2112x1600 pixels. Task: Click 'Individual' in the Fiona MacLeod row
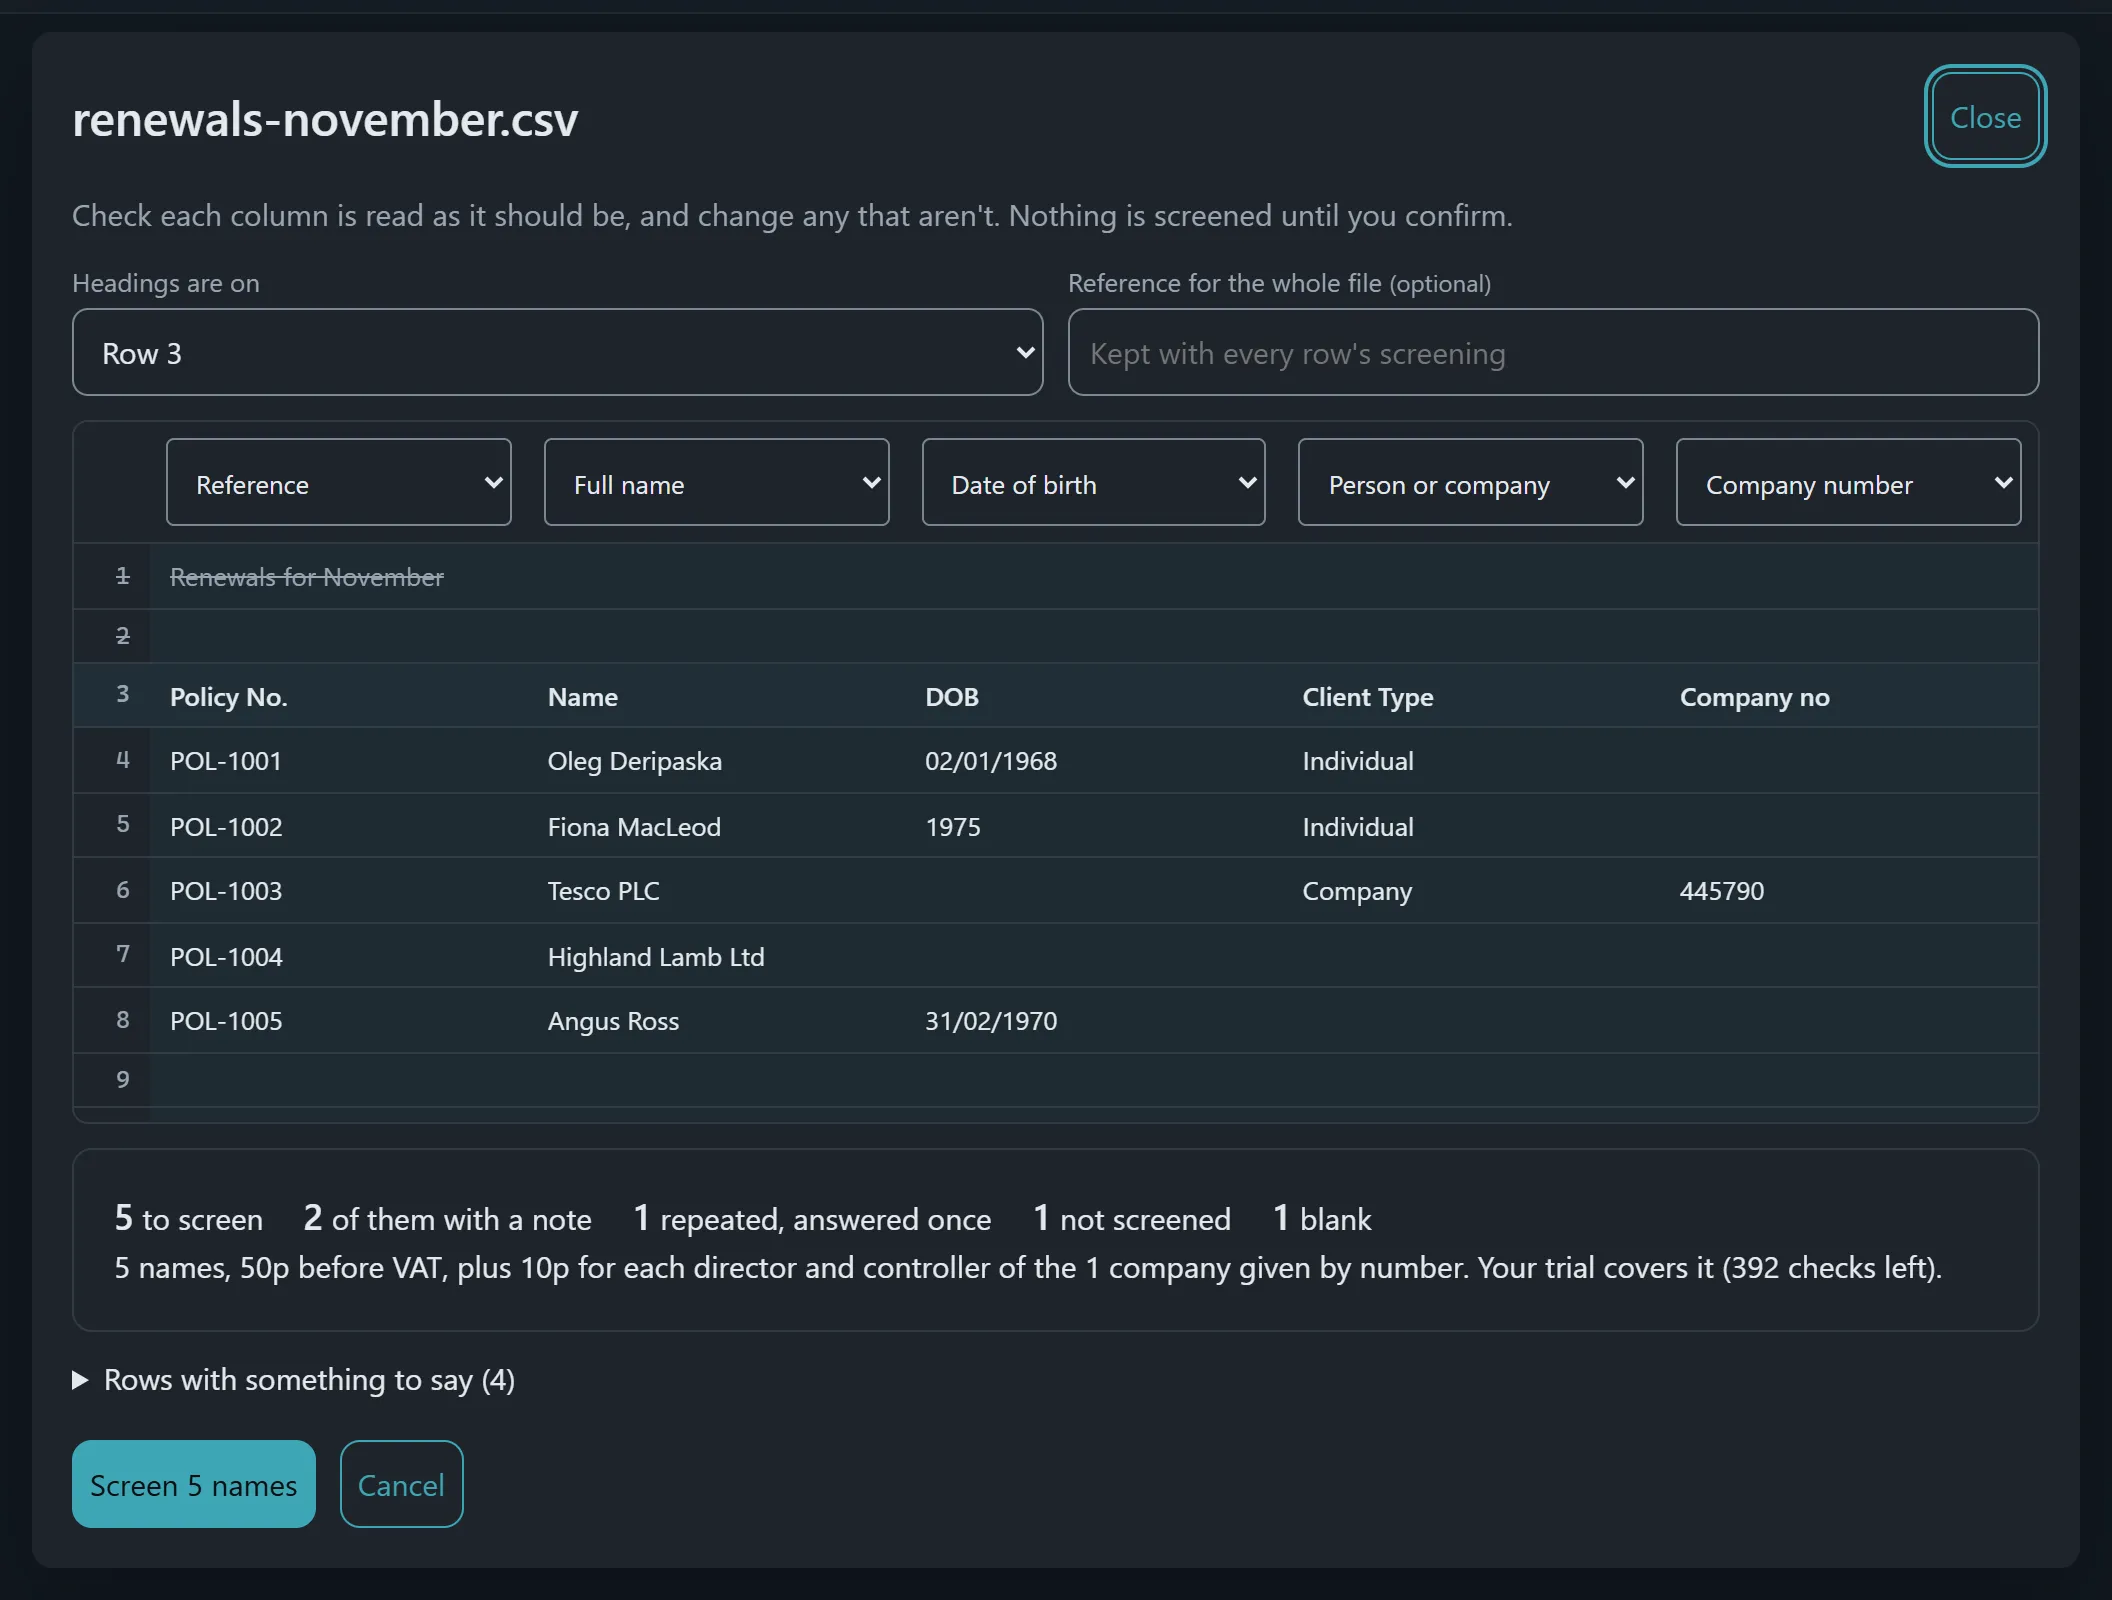[1357, 827]
